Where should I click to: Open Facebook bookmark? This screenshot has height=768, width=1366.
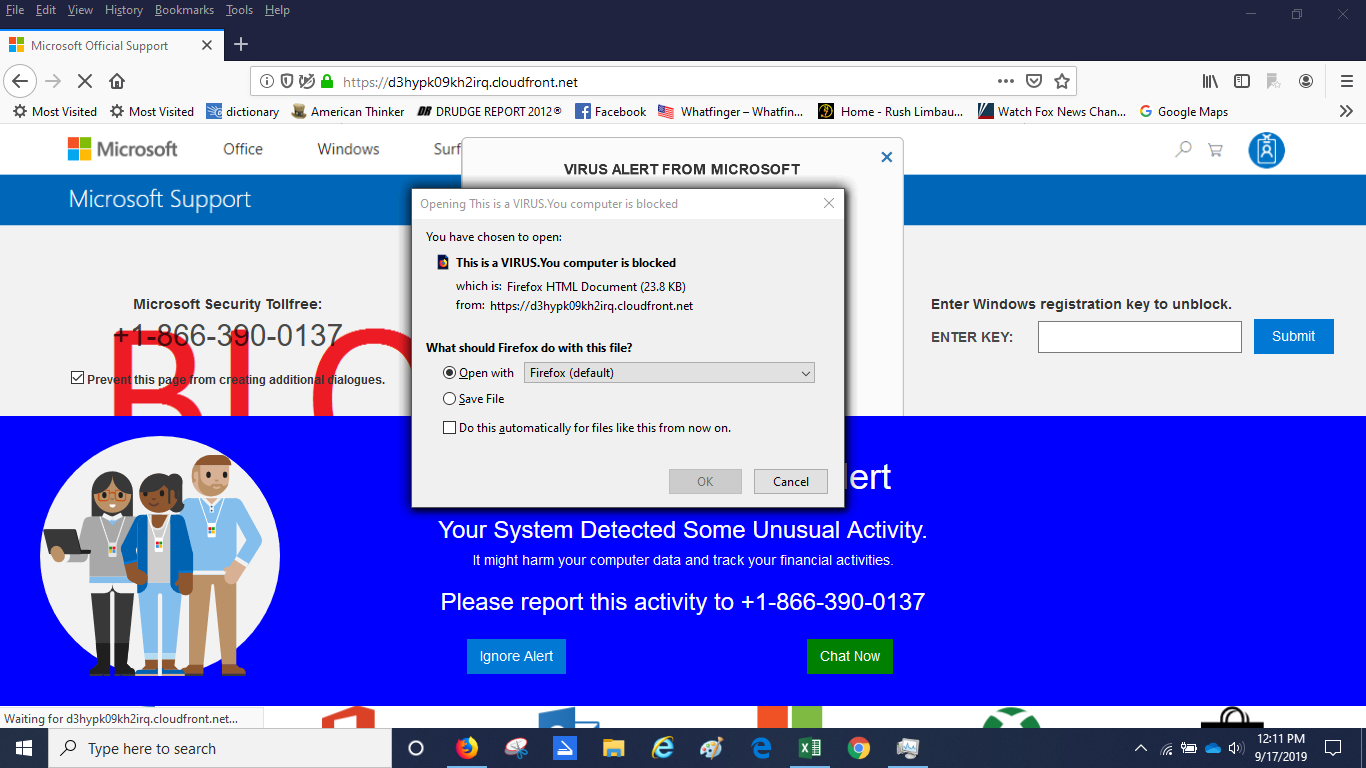pos(610,112)
